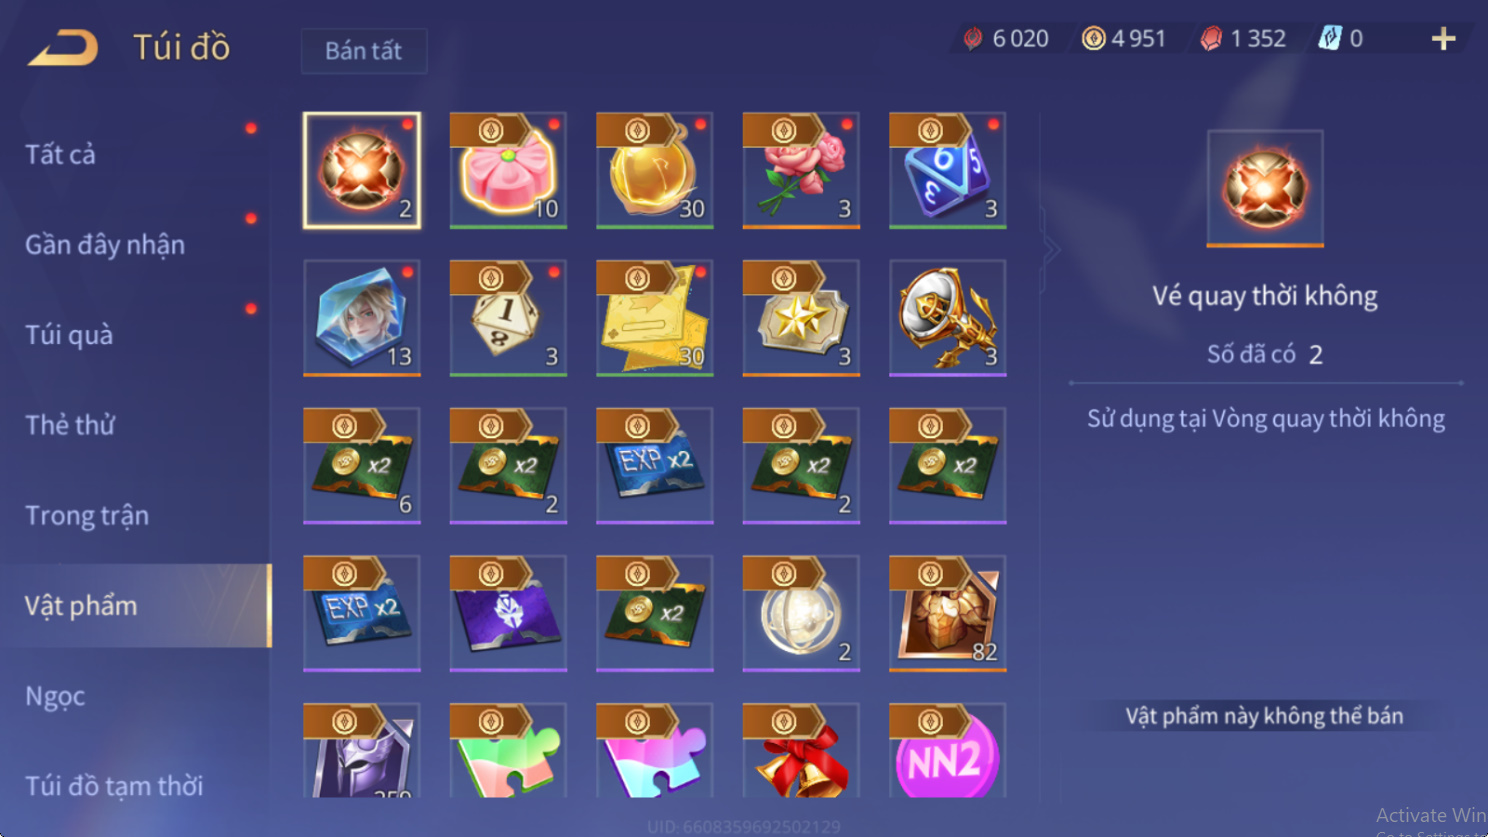Switch to Thẻ thử tab
This screenshot has width=1488, height=837.
(x=70, y=425)
